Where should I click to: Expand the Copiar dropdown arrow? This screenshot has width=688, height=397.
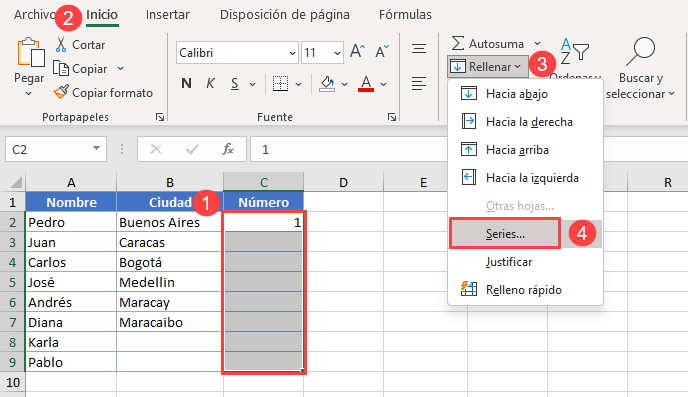coord(121,69)
